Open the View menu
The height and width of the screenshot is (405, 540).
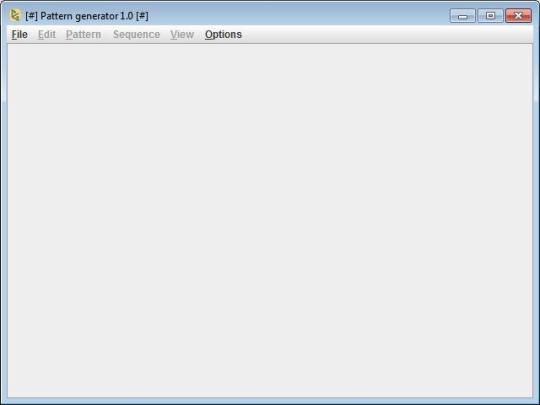182,34
